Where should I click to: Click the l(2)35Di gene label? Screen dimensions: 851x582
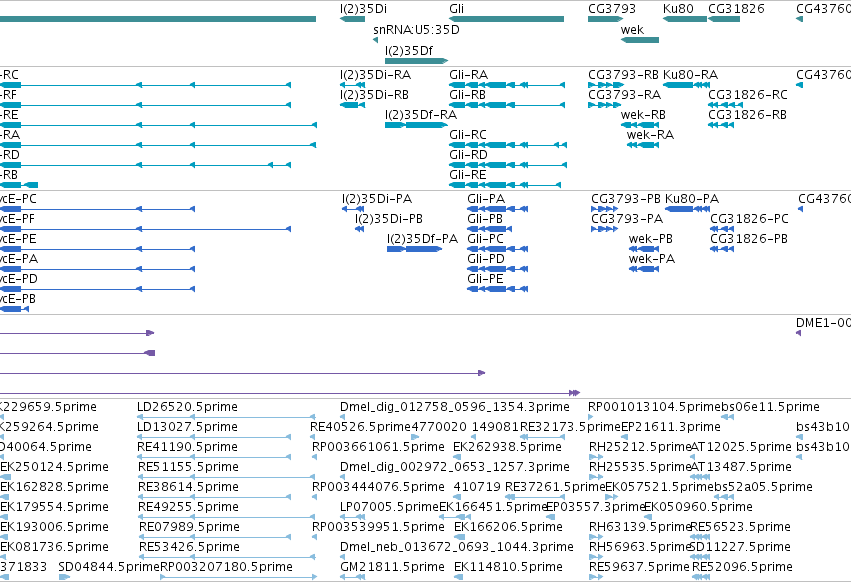click(x=363, y=9)
